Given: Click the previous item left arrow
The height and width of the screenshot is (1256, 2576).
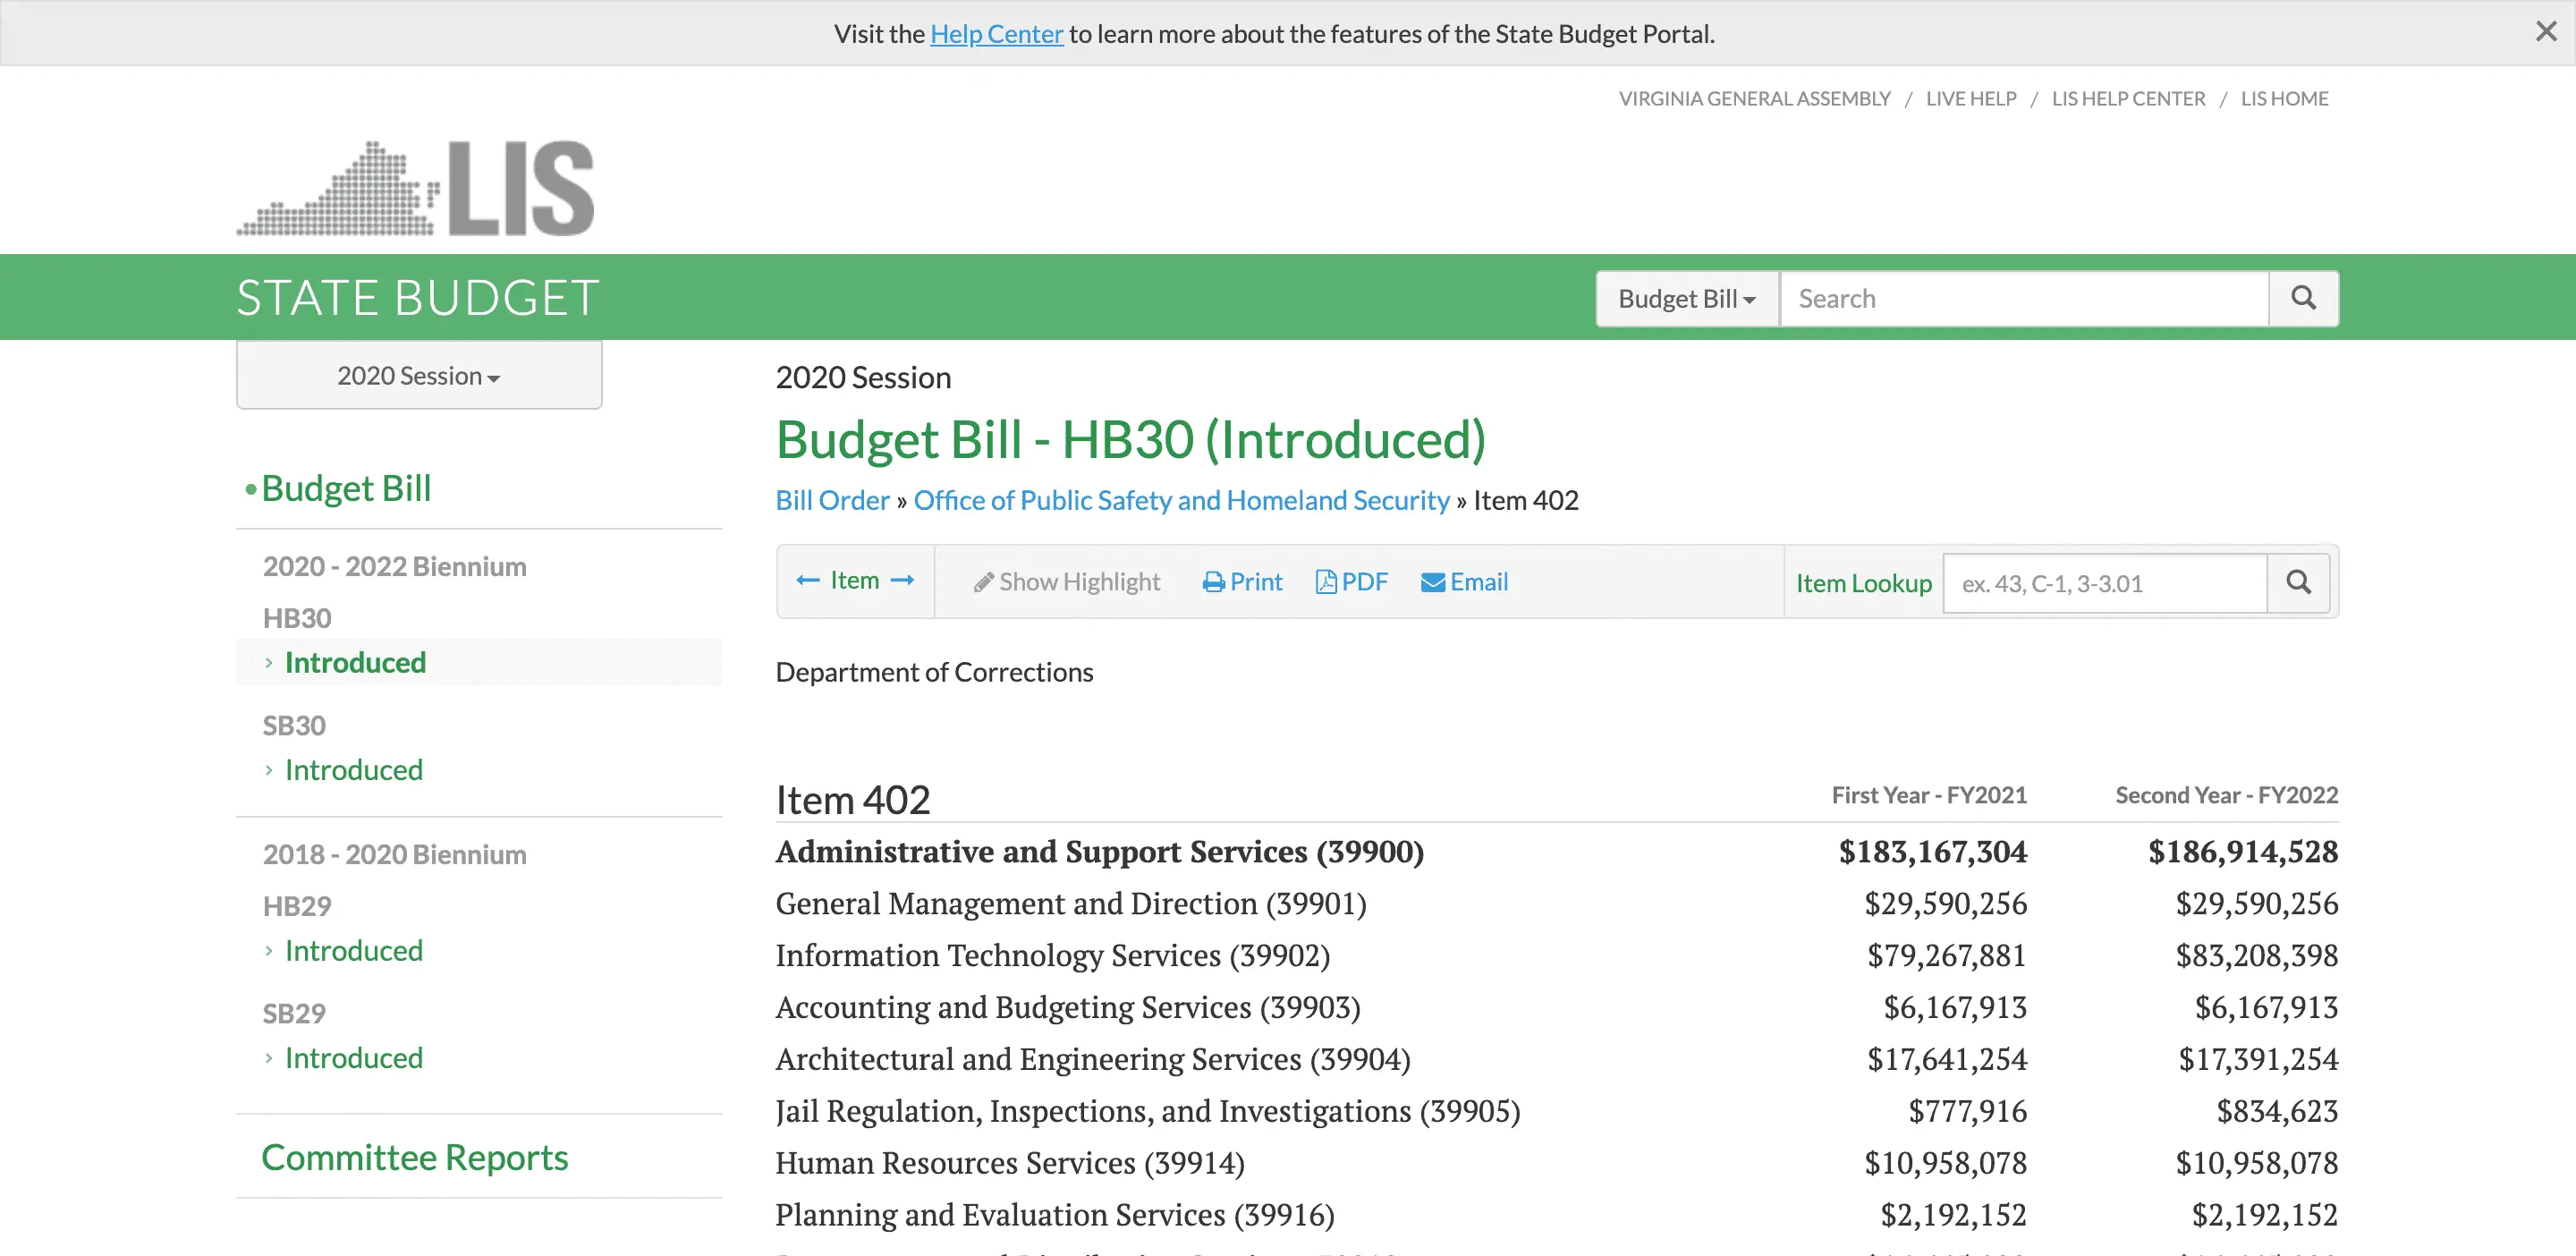Looking at the screenshot, I should tap(807, 581).
